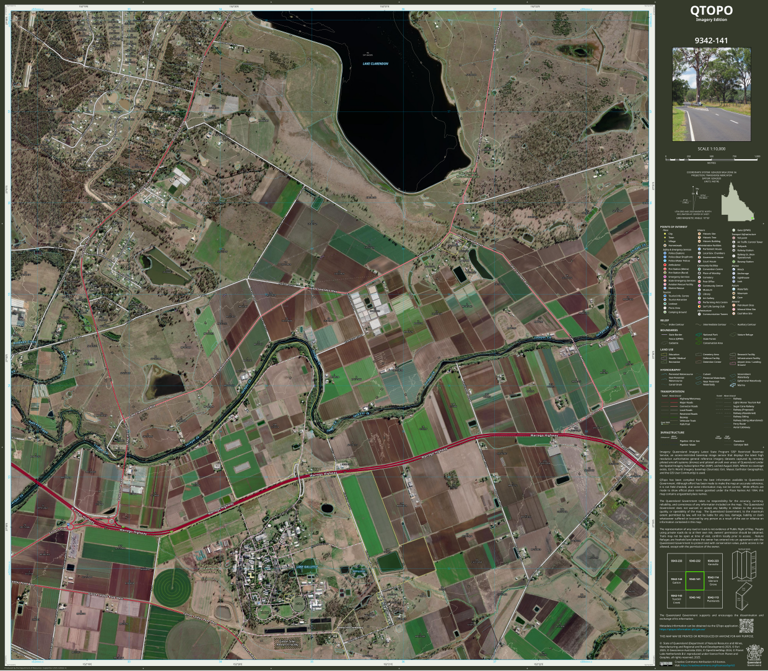Click the SCALE 1:10,000 label
Image resolution: width=768 pixels, height=671 pixels.
[711, 149]
